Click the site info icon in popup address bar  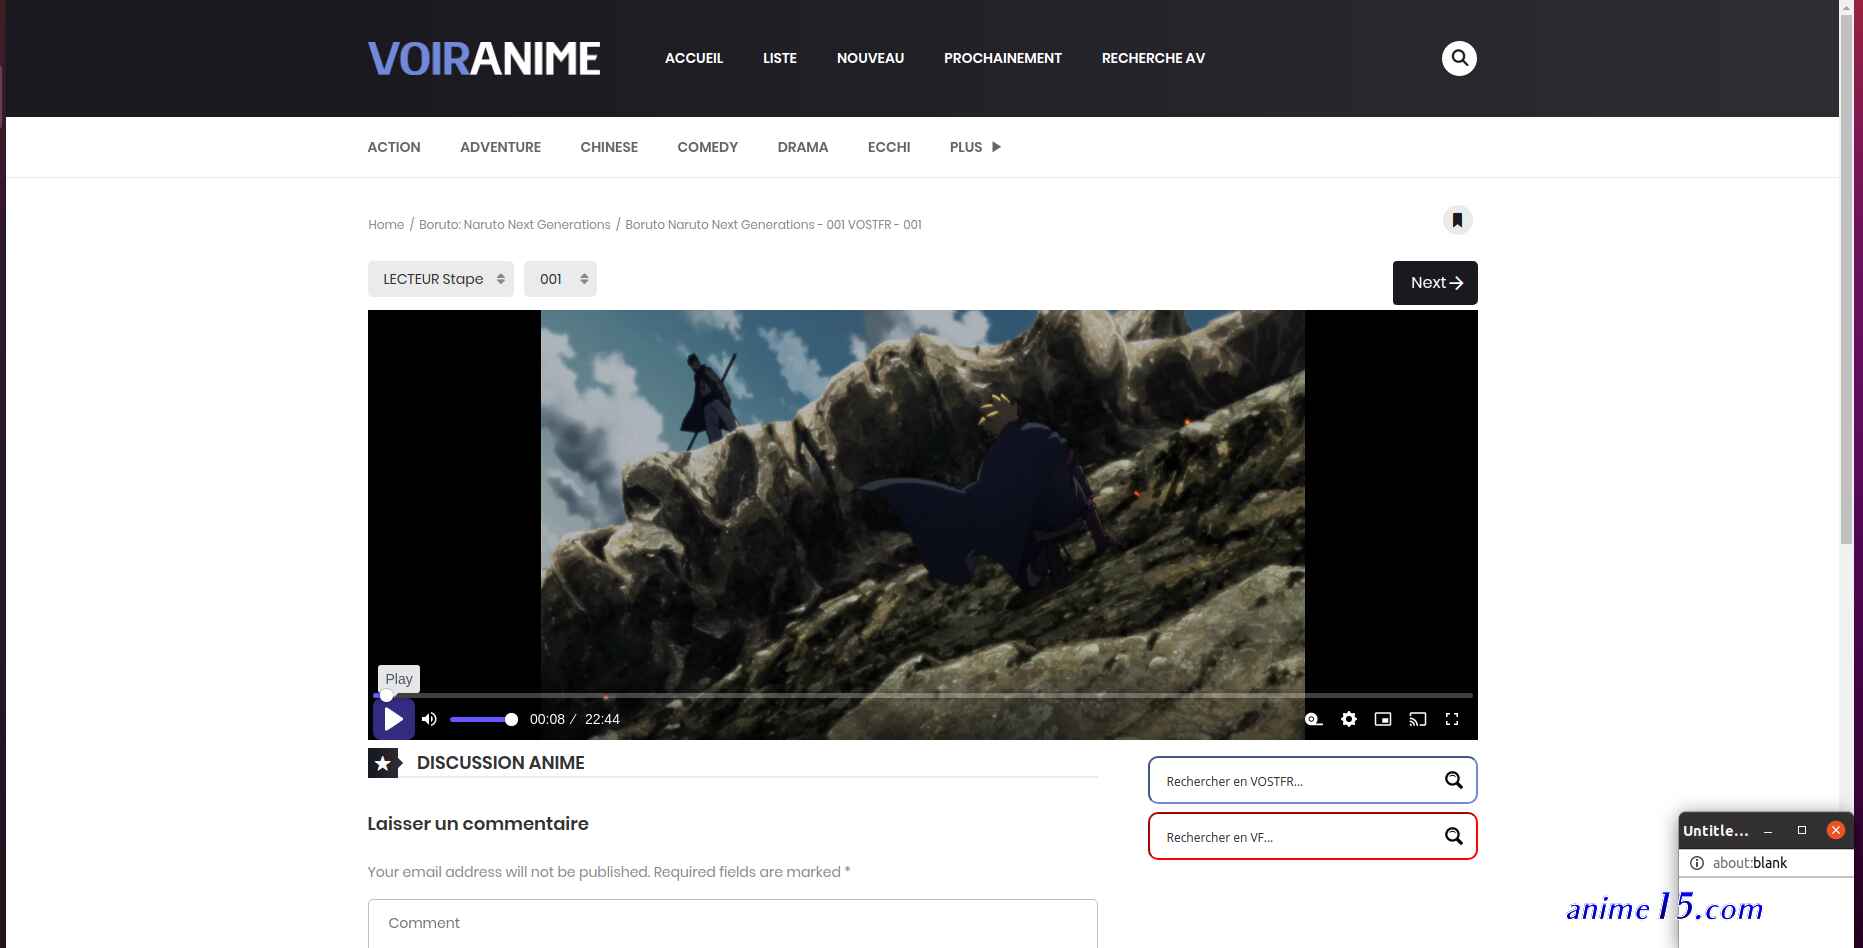(x=1696, y=863)
